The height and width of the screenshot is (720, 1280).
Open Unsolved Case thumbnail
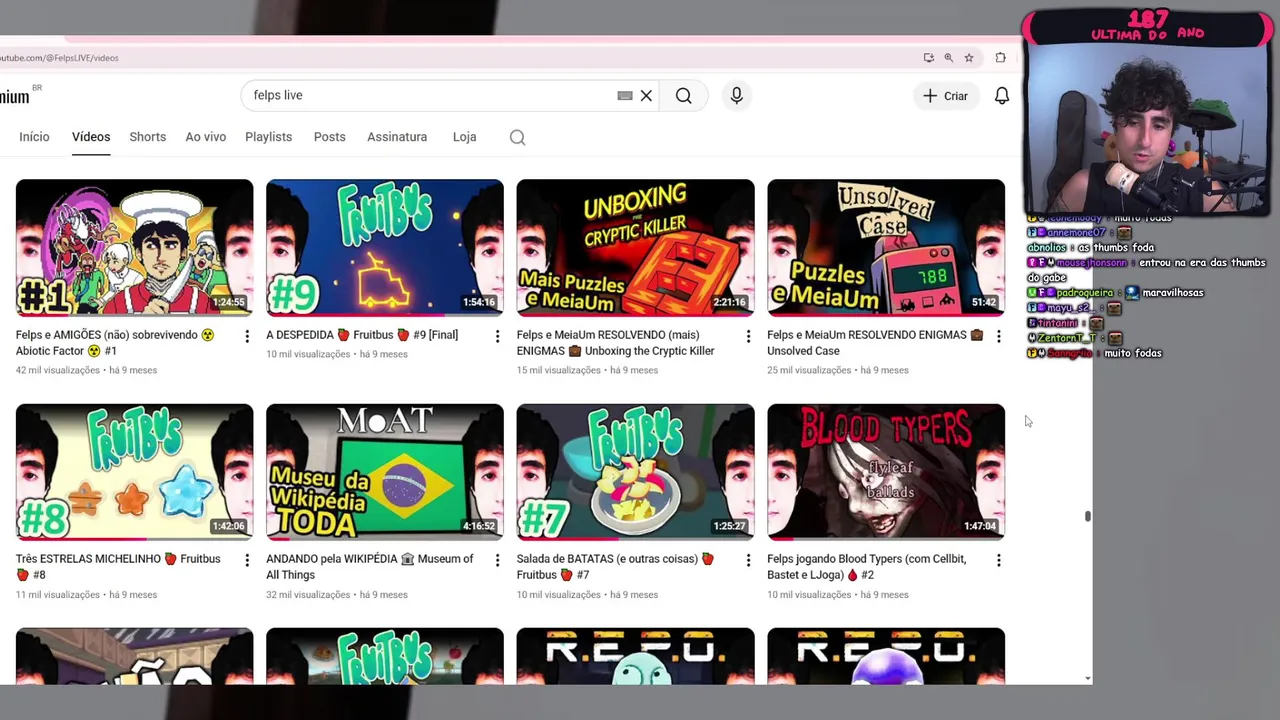tap(886, 247)
